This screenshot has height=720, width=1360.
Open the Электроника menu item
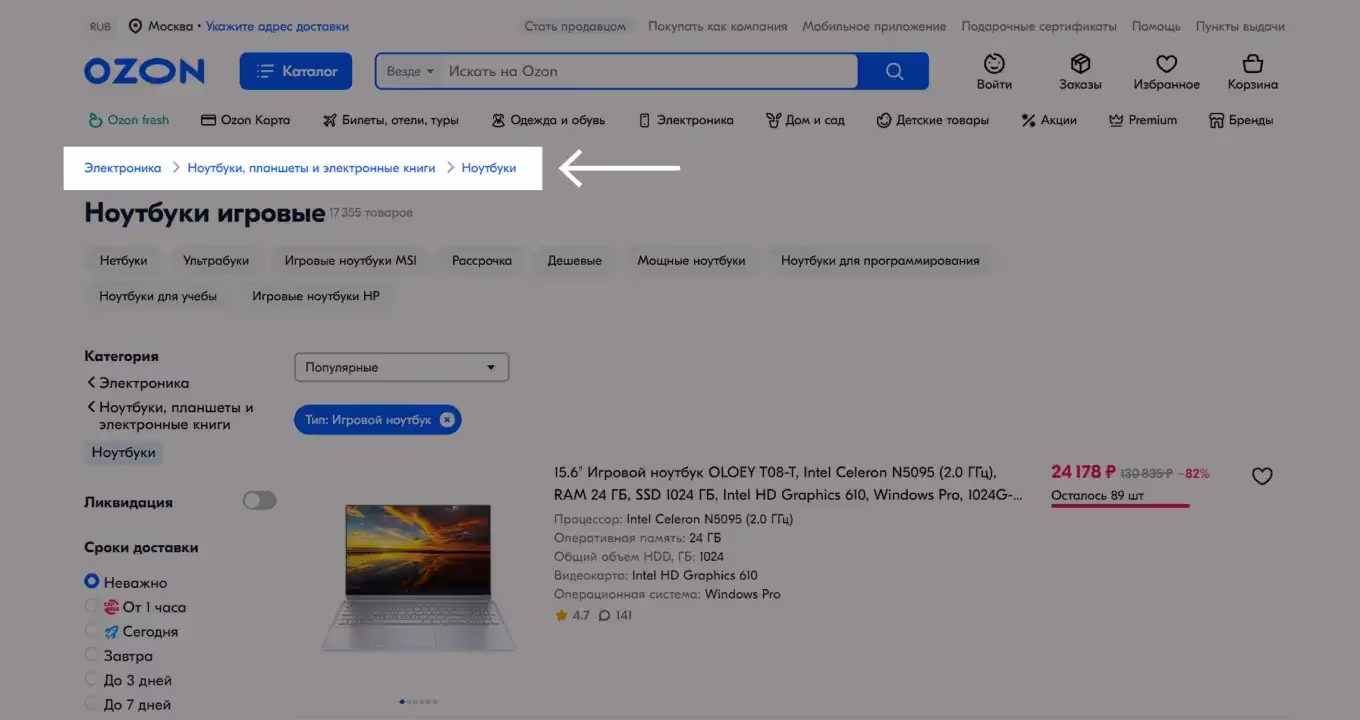click(x=686, y=120)
